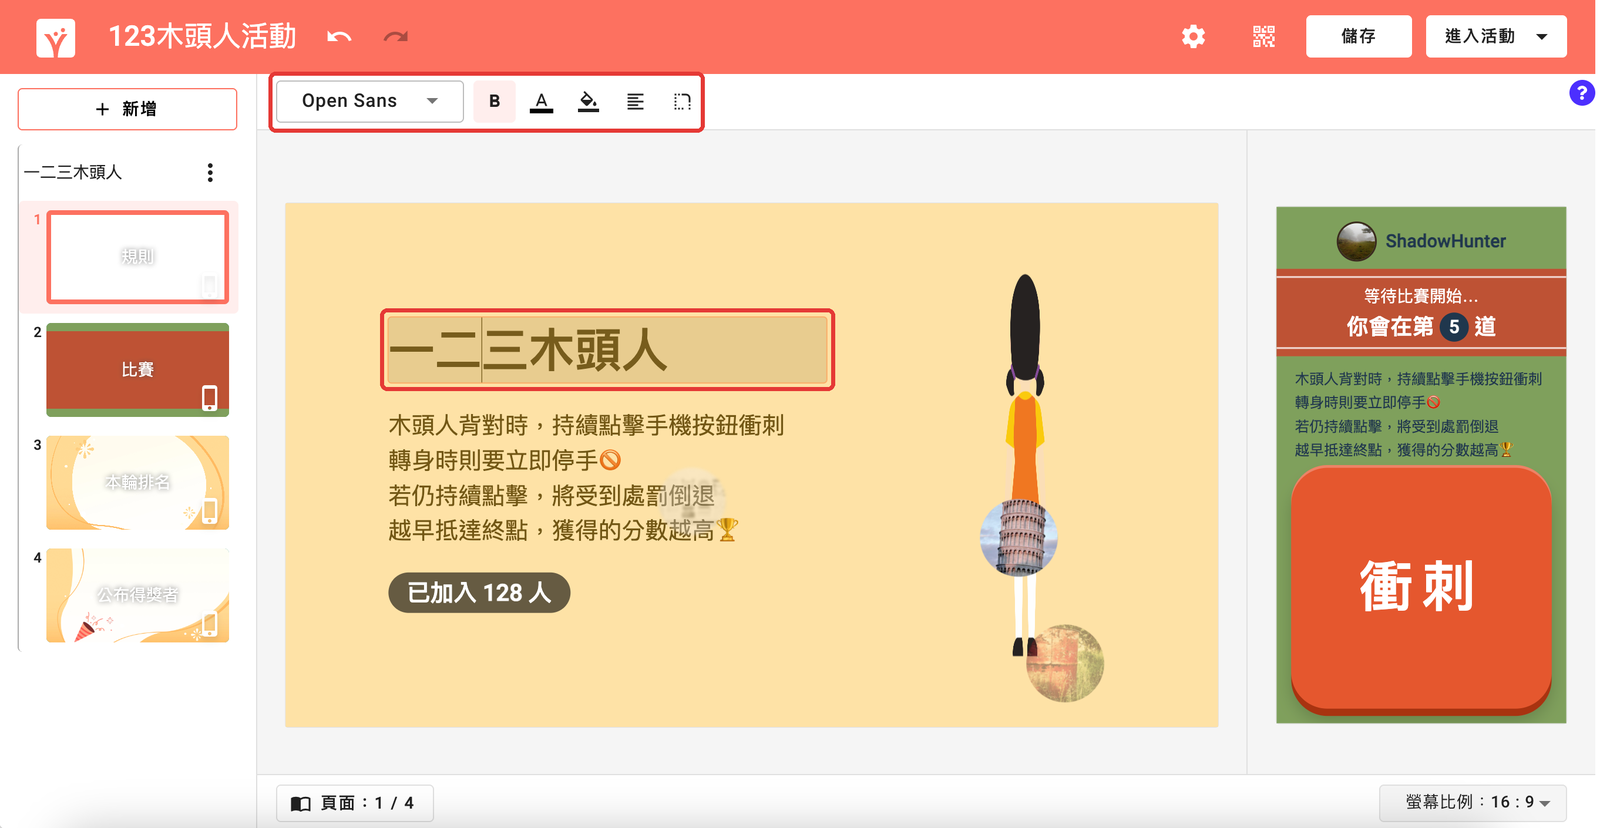Select slide 2 比賽 thumbnail
Image resolution: width=1600 pixels, height=828 pixels.
click(138, 370)
